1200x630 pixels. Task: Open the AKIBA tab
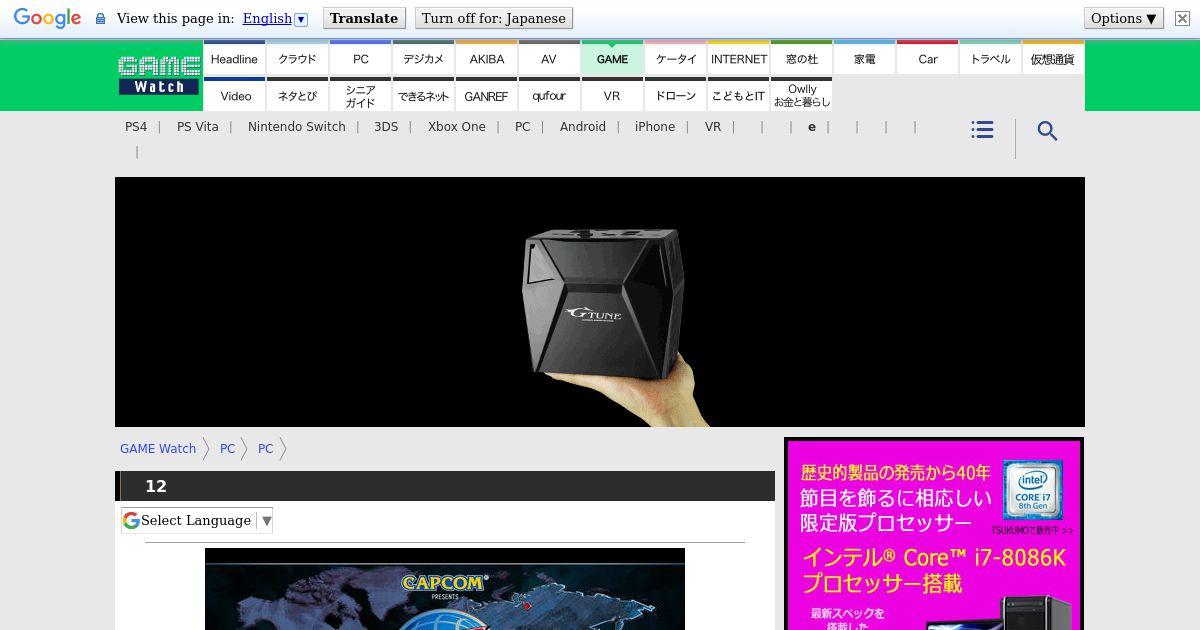[486, 59]
